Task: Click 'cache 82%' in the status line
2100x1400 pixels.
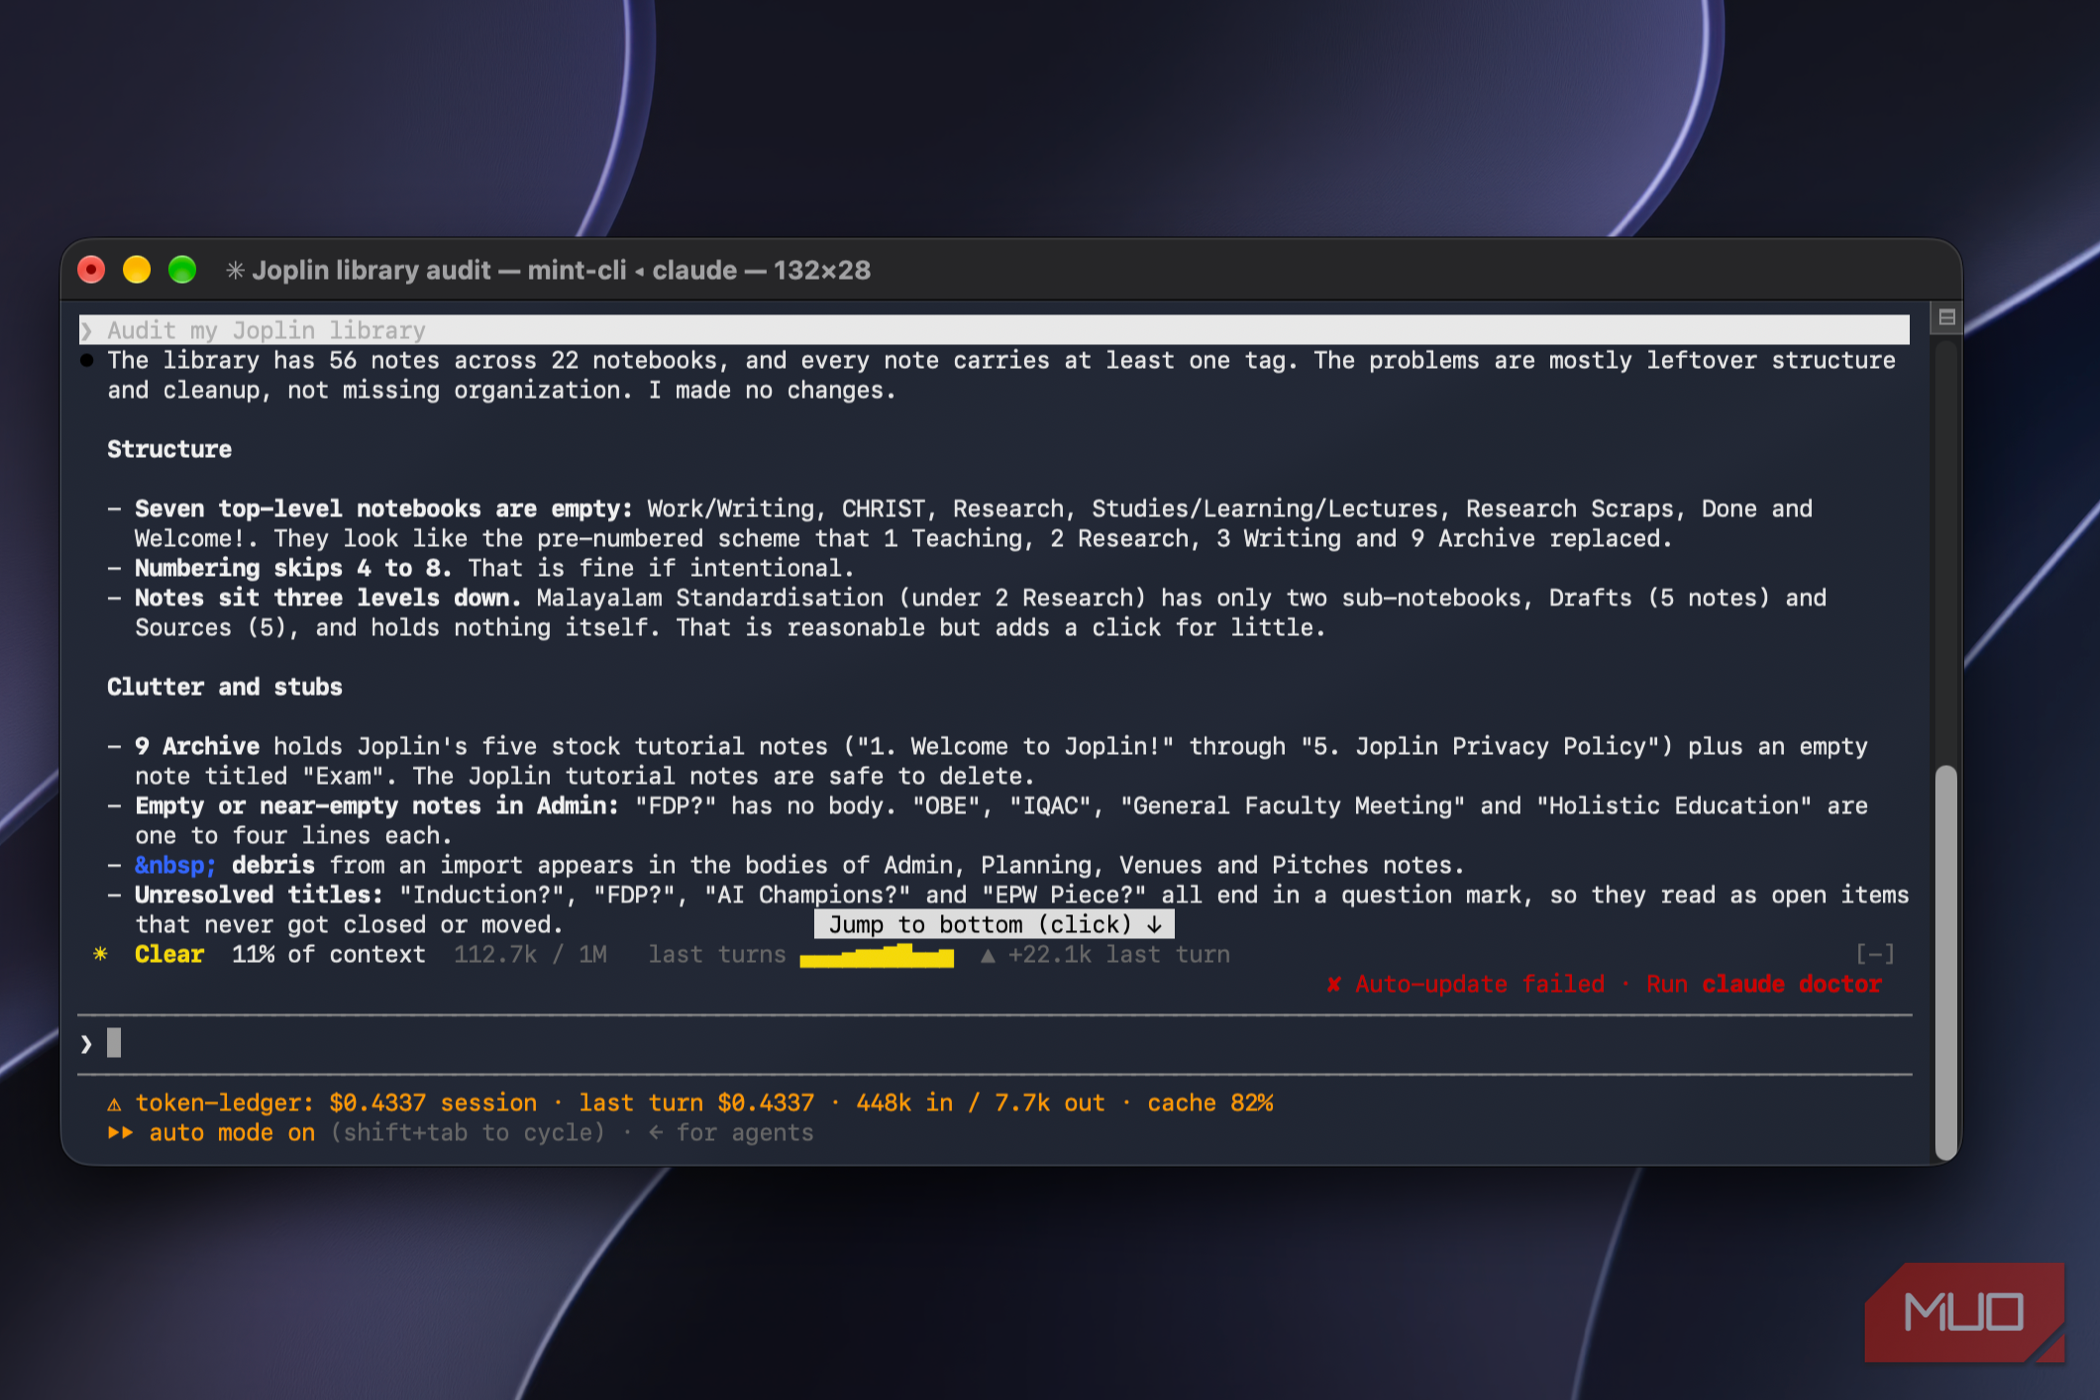Action: 1210,1103
